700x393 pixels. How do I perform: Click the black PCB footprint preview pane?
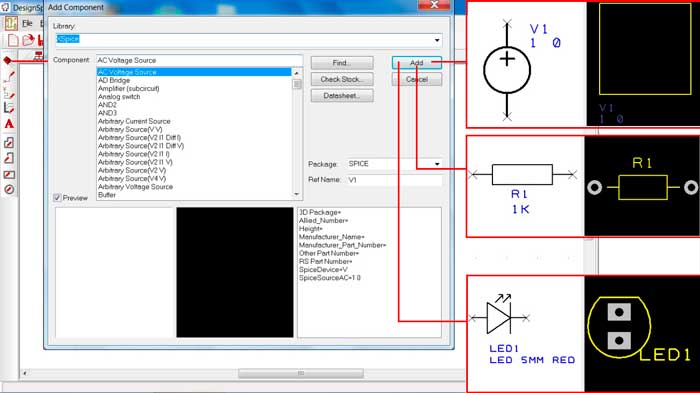[235, 272]
